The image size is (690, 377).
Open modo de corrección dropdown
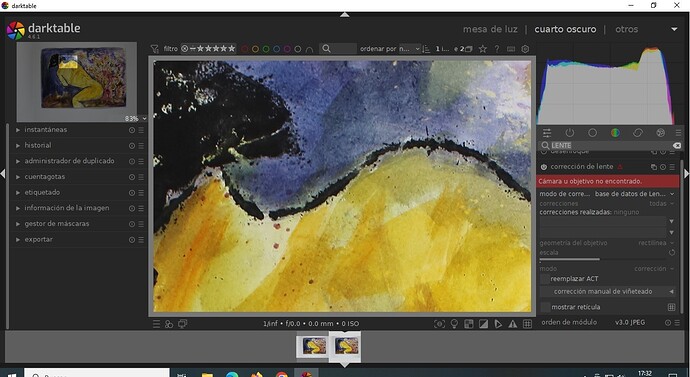pyautogui.click(x=607, y=194)
